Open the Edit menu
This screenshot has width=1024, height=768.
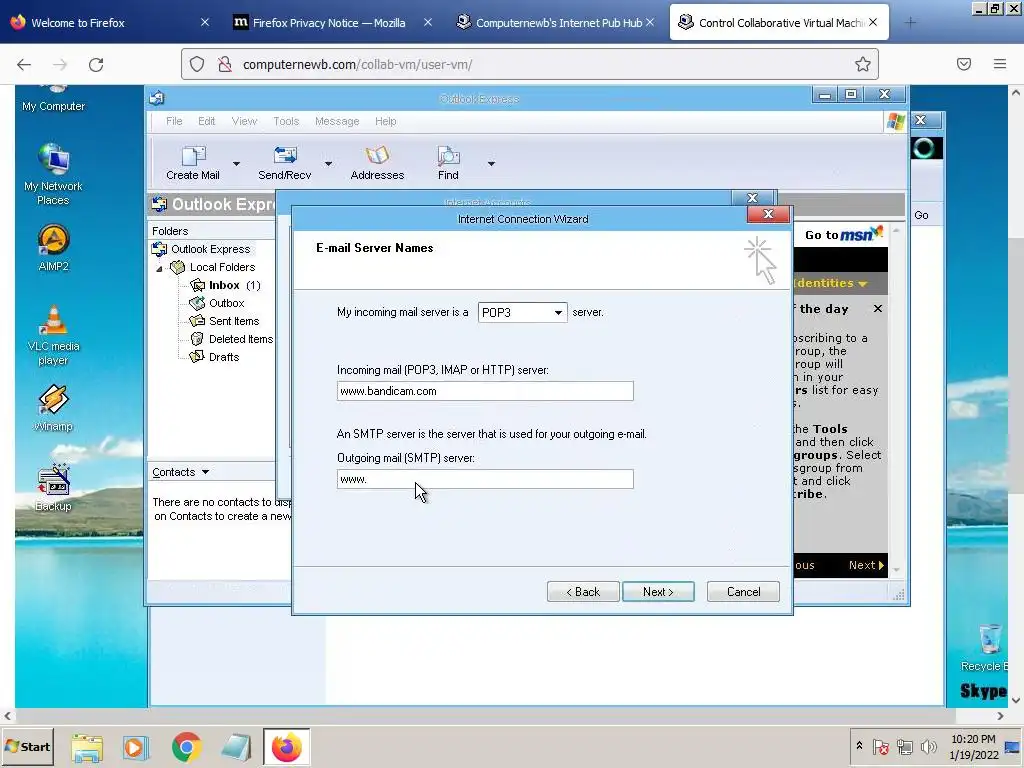(x=206, y=121)
